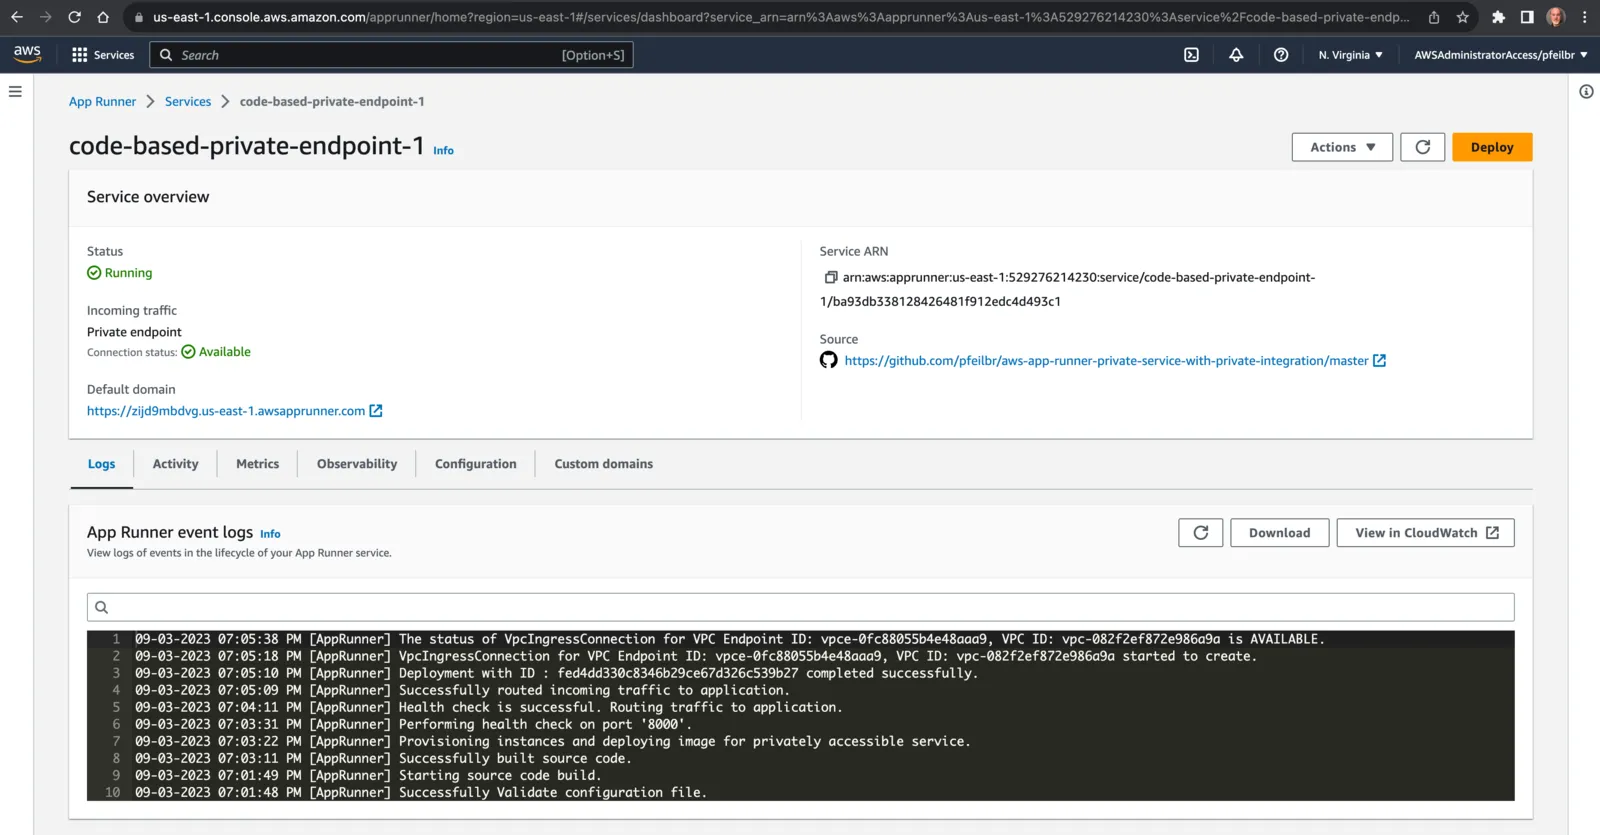Expand the Actions dropdown
The width and height of the screenshot is (1600, 835).
coord(1342,147)
